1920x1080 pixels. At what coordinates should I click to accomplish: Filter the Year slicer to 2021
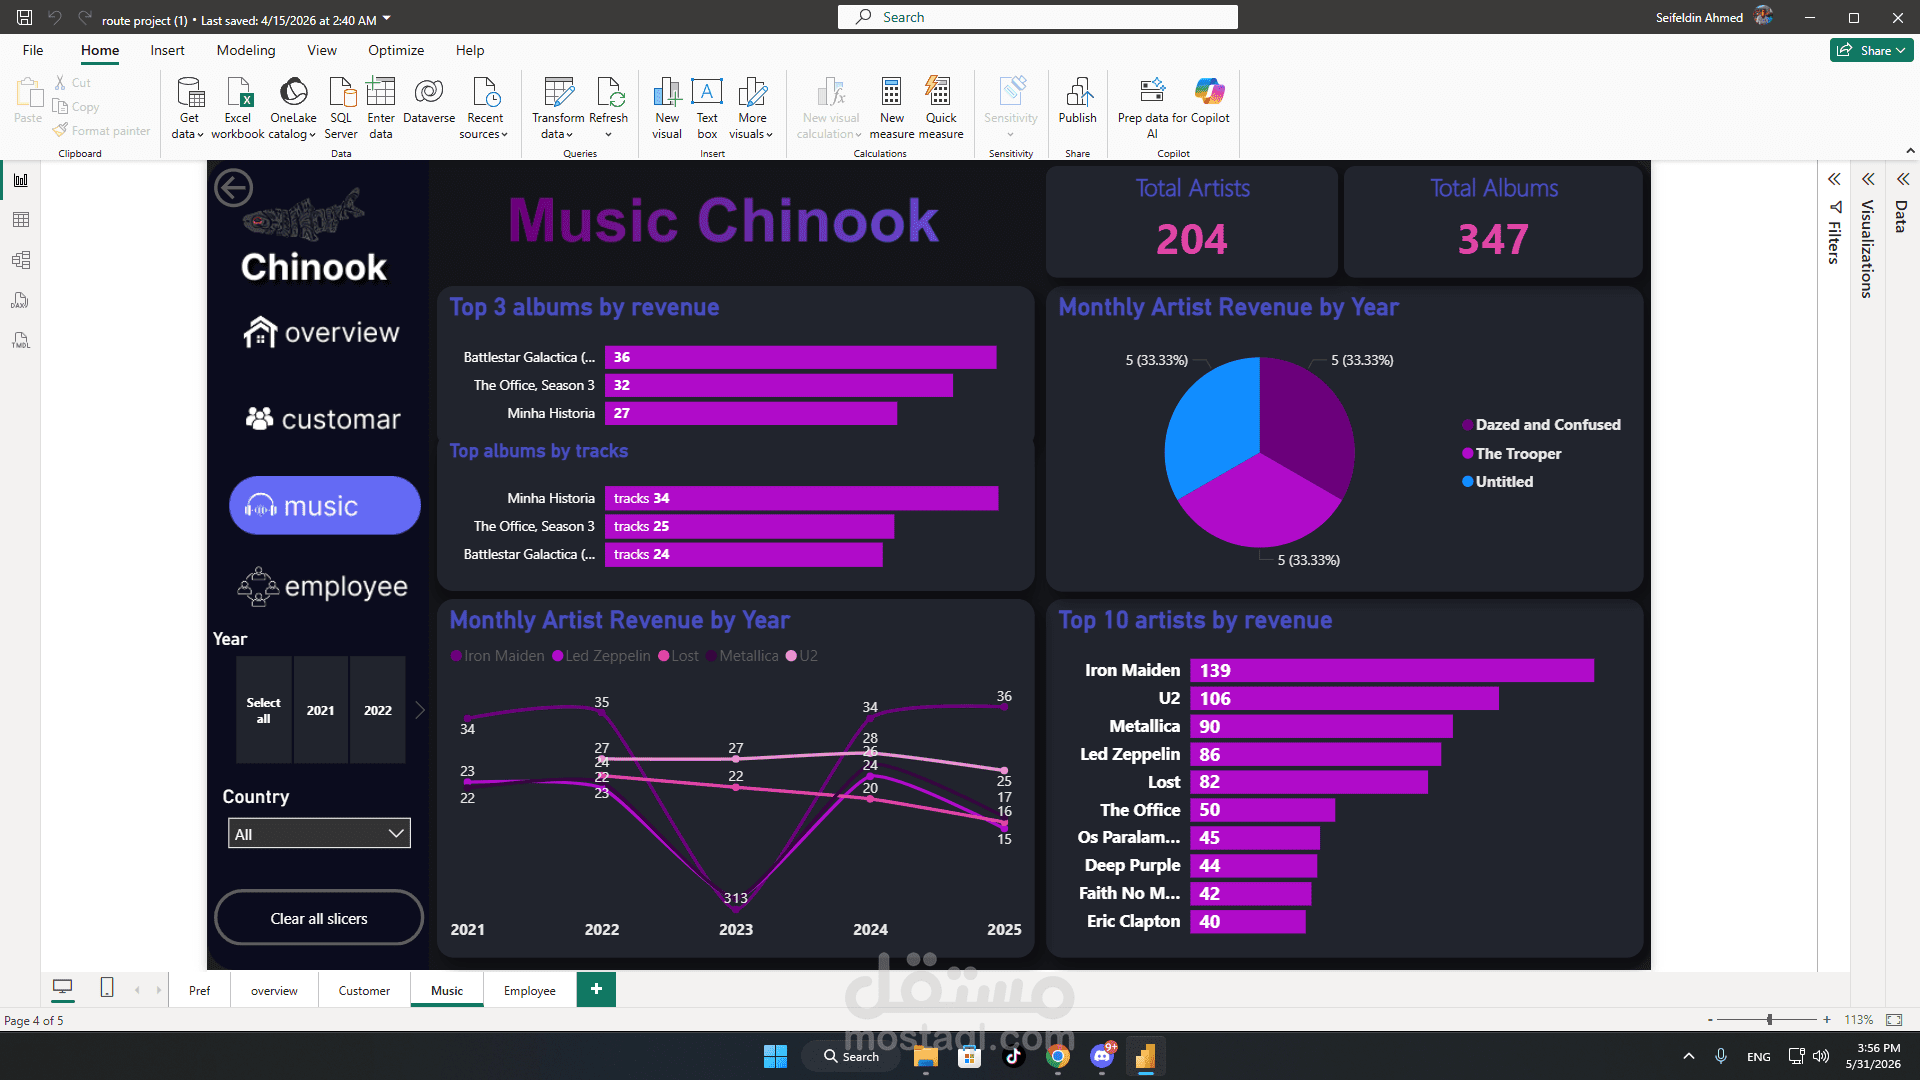pyautogui.click(x=321, y=710)
